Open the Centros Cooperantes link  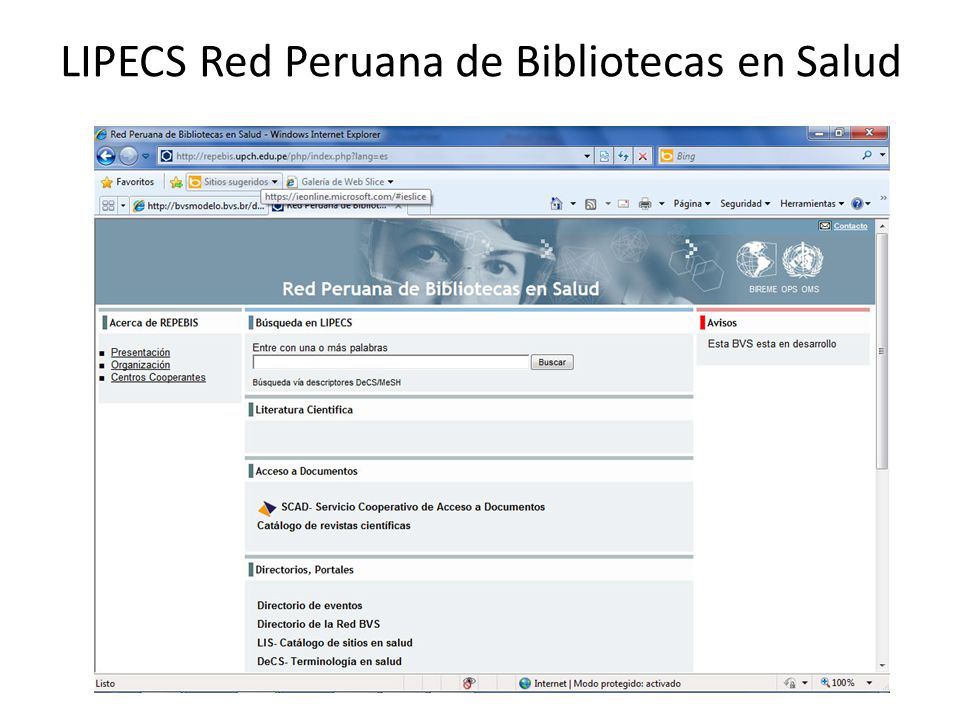pyautogui.click(x=158, y=377)
